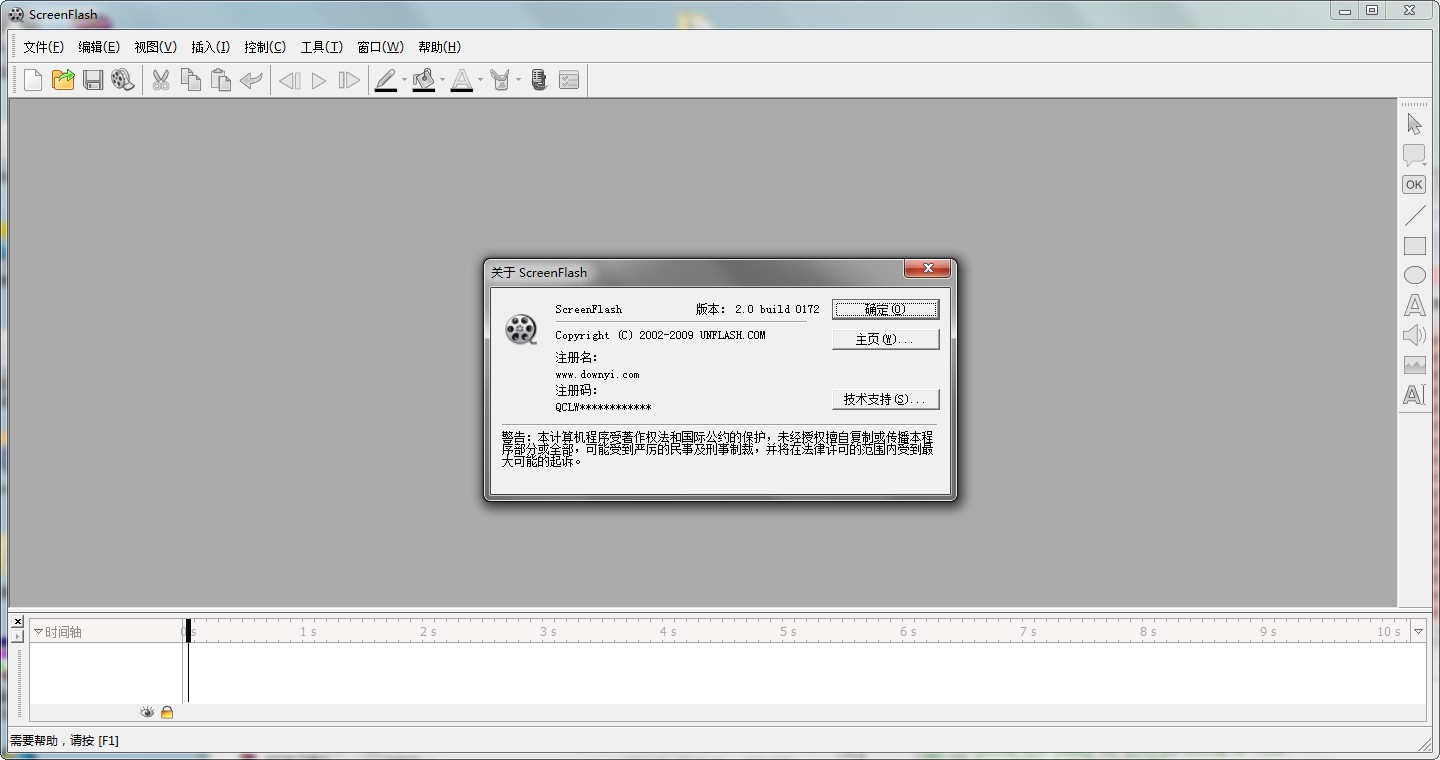Select the arrow selection tool
The width and height of the screenshot is (1440, 760).
(x=1414, y=123)
